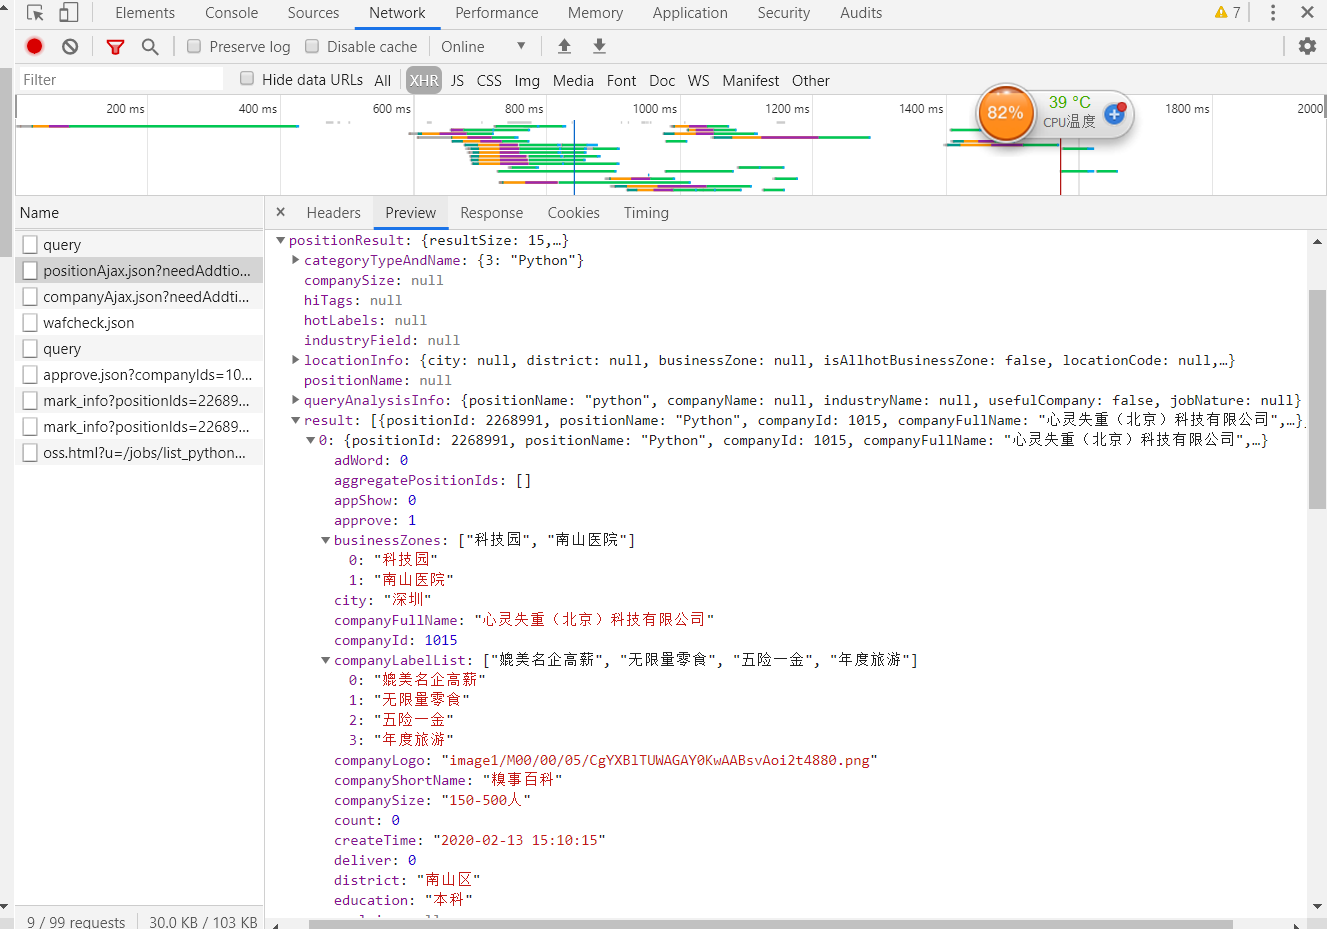Clear the network log icon
Screen dimensions: 1327x929
(70, 46)
